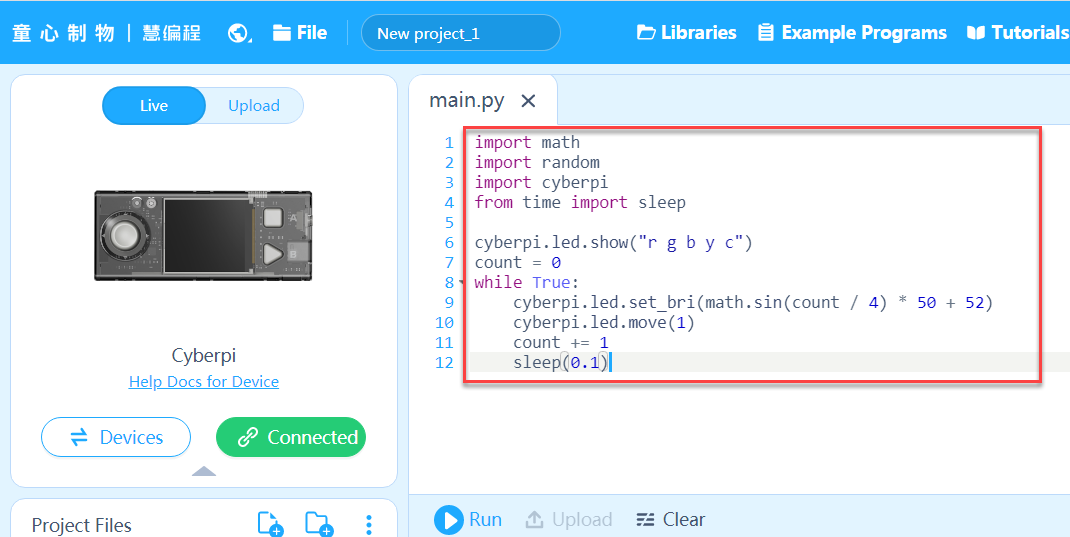1070x537 pixels.
Task: Click line number 5 in the gutter
Action: (449, 222)
